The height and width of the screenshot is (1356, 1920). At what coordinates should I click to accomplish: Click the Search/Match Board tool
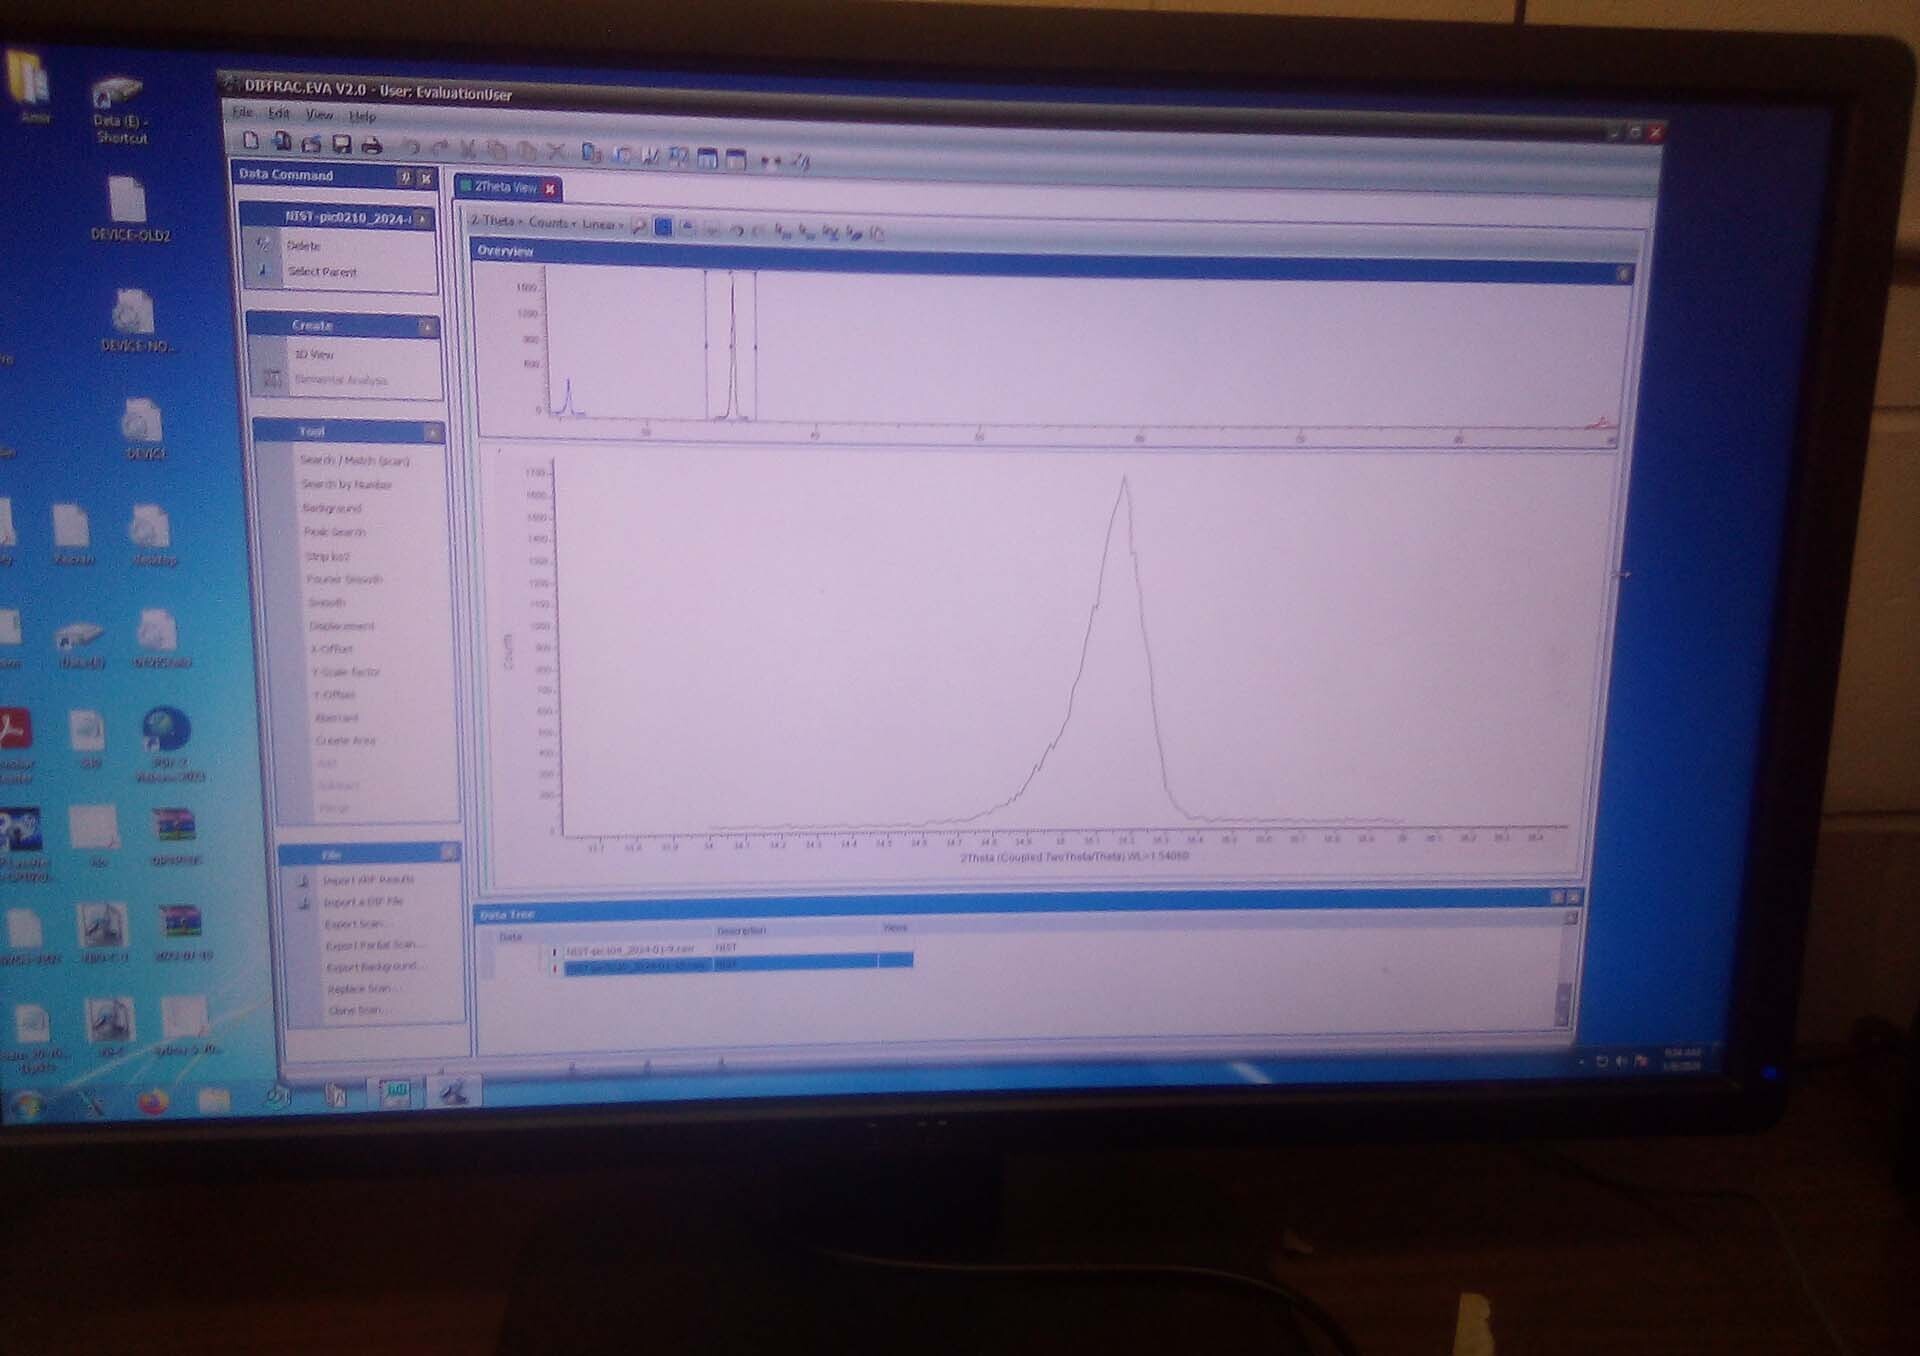pyautogui.click(x=358, y=461)
